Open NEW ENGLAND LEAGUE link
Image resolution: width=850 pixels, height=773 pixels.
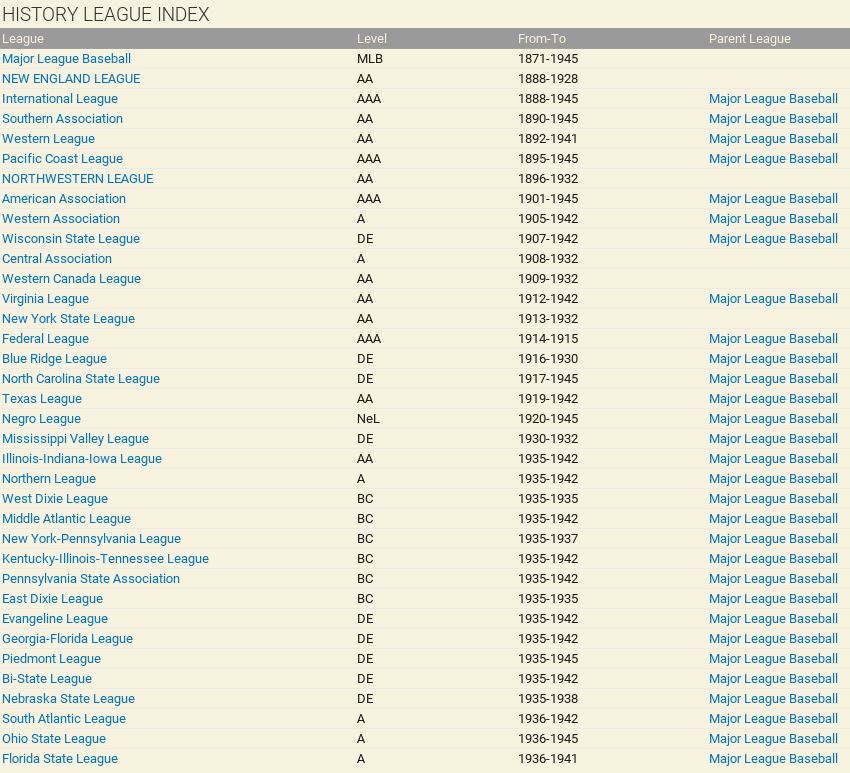pyautogui.click(x=71, y=79)
